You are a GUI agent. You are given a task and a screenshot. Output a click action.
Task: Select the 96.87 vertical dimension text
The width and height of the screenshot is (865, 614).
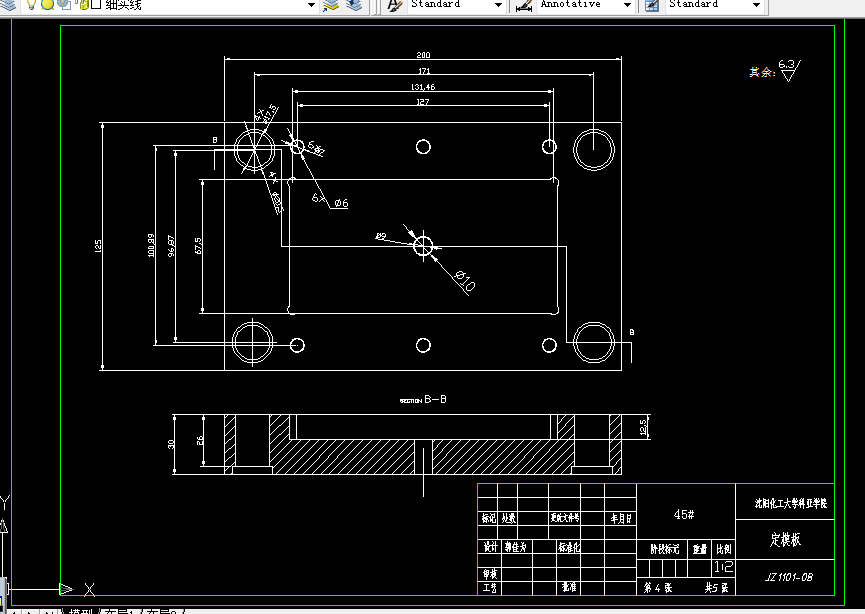coord(171,246)
